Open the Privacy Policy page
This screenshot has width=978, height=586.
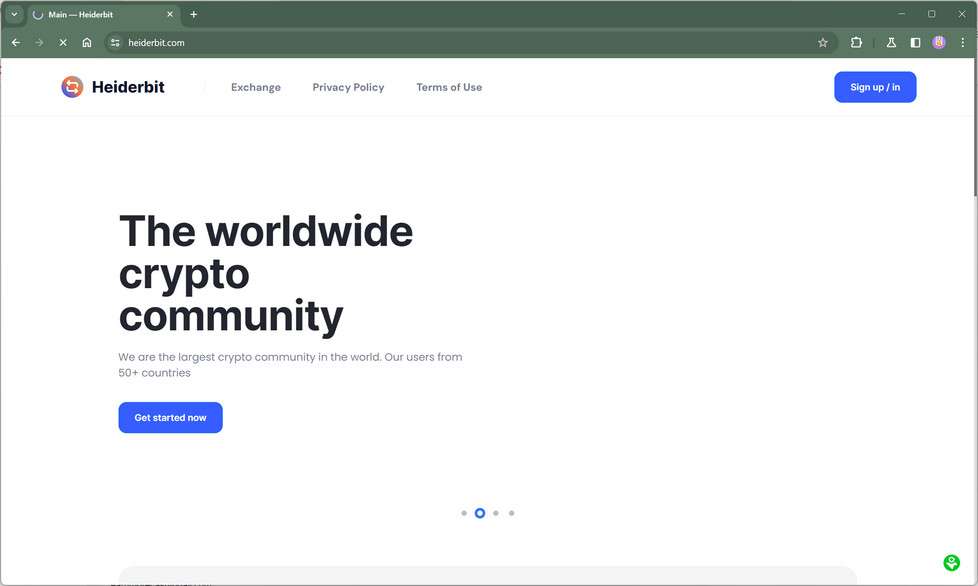tap(348, 87)
